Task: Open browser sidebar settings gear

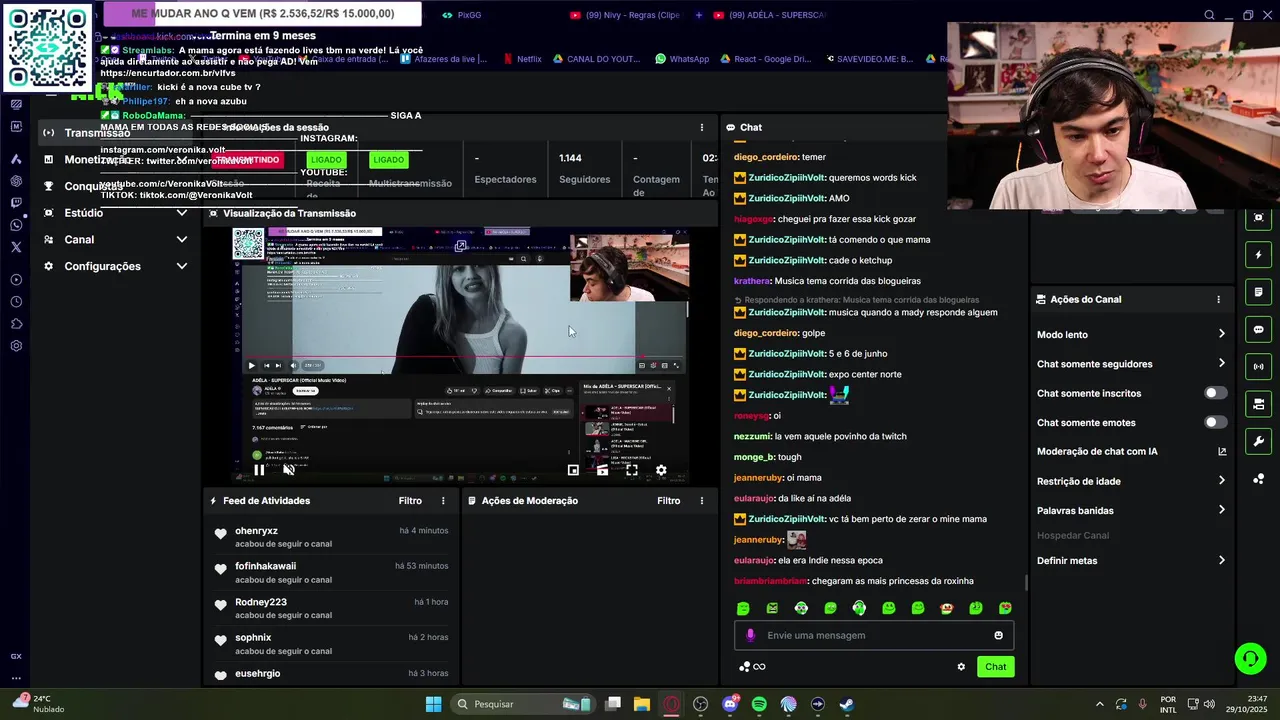Action: (x=16, y=346)
